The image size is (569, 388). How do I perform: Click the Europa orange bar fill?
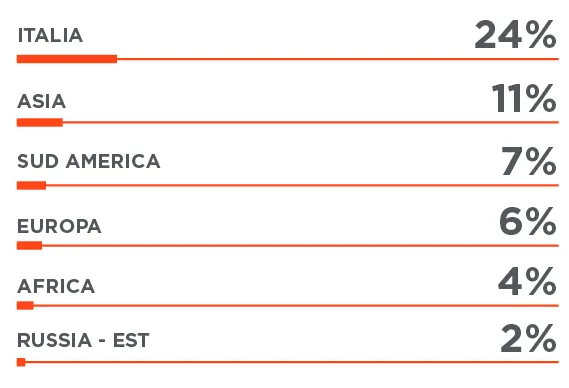pos(29,246)
